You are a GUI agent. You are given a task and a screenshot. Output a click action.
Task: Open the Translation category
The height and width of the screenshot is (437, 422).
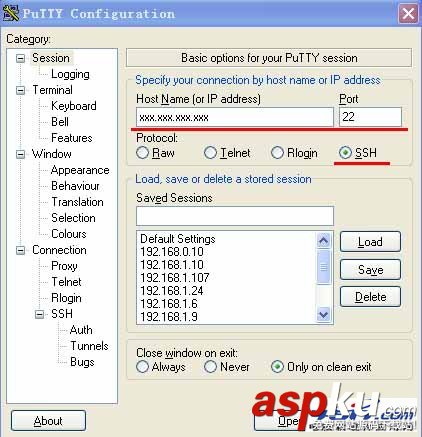tap(77, 202)
